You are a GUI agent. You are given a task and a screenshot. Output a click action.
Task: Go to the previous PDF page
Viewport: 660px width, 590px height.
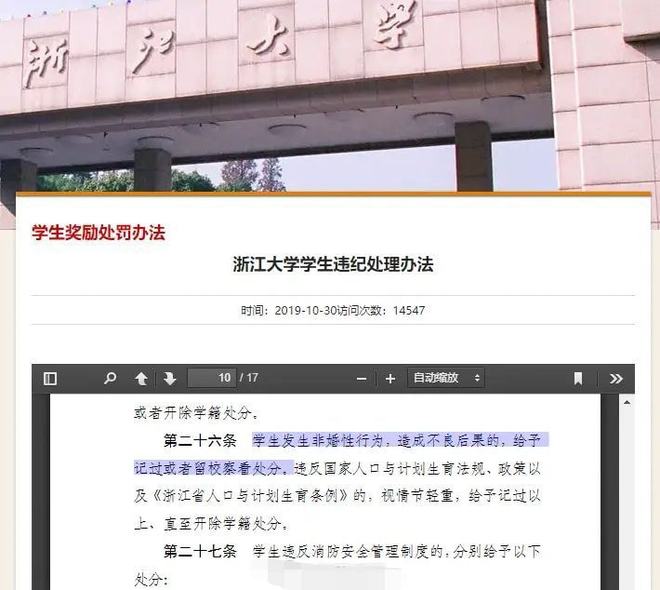[141, 378]
